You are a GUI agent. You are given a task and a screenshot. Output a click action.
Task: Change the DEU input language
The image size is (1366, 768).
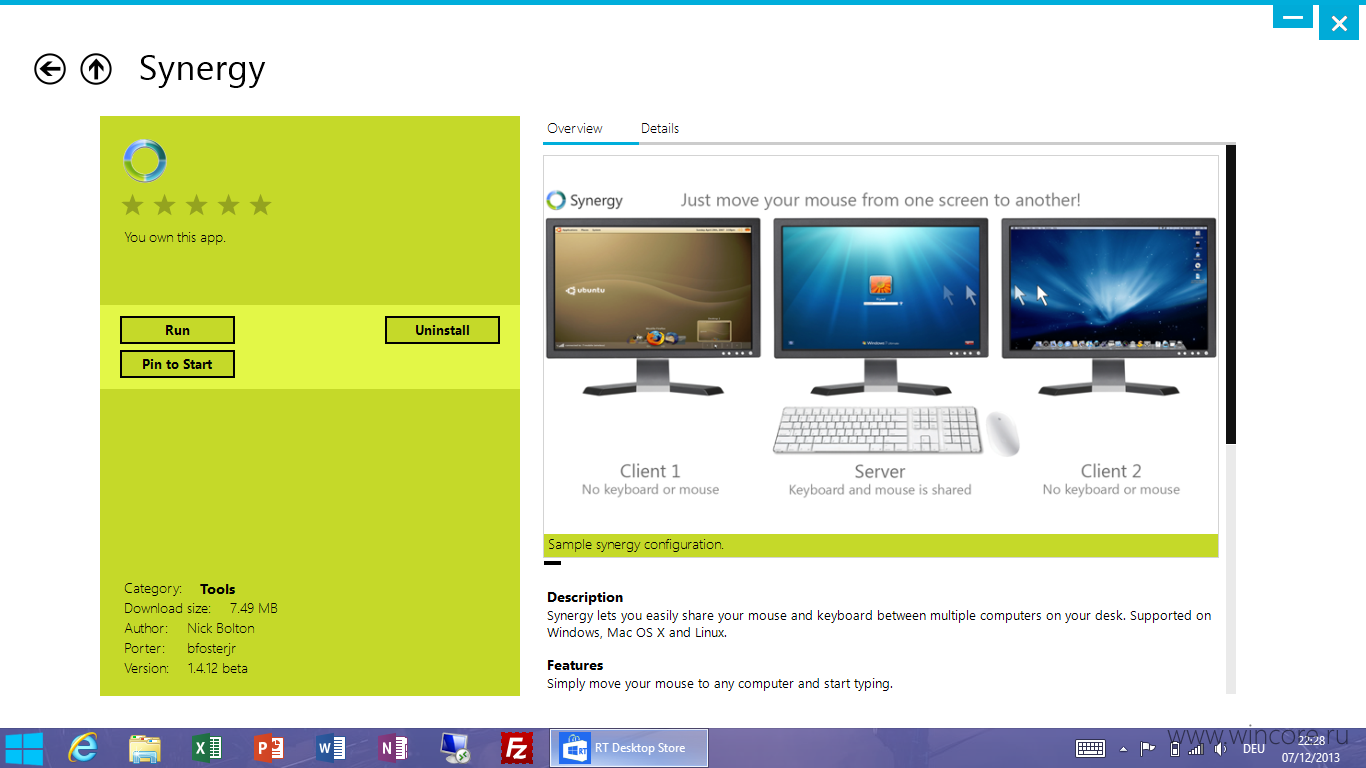point(1253,748)
